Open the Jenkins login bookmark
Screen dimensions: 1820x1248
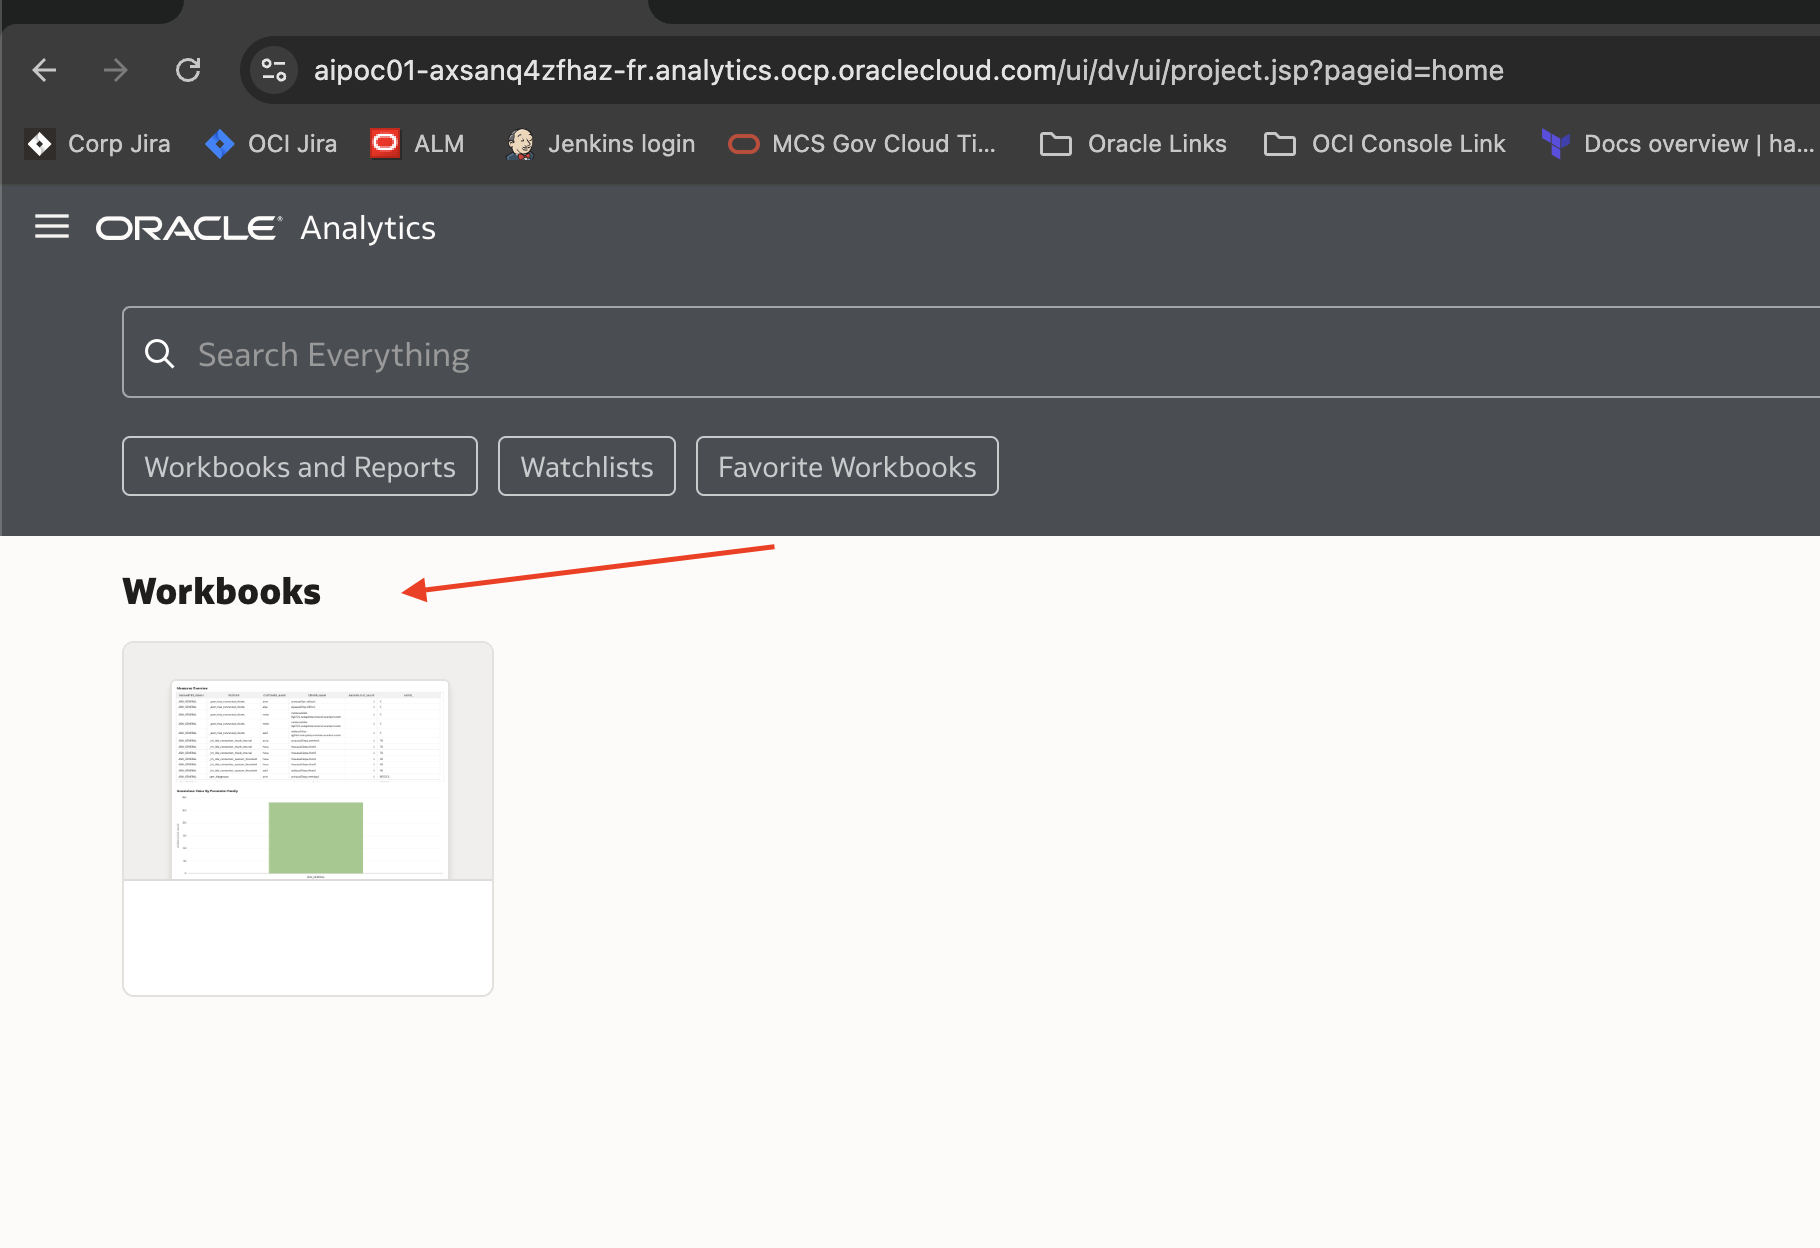(x=600, y=144)
